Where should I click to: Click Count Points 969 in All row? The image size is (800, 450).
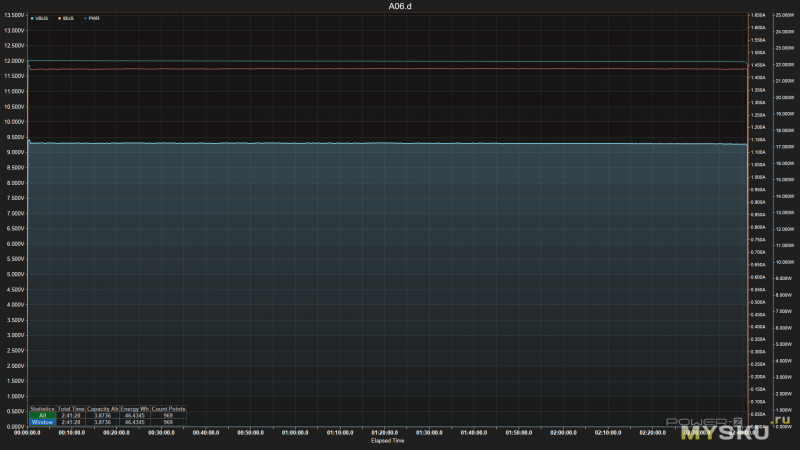(168, 415)
